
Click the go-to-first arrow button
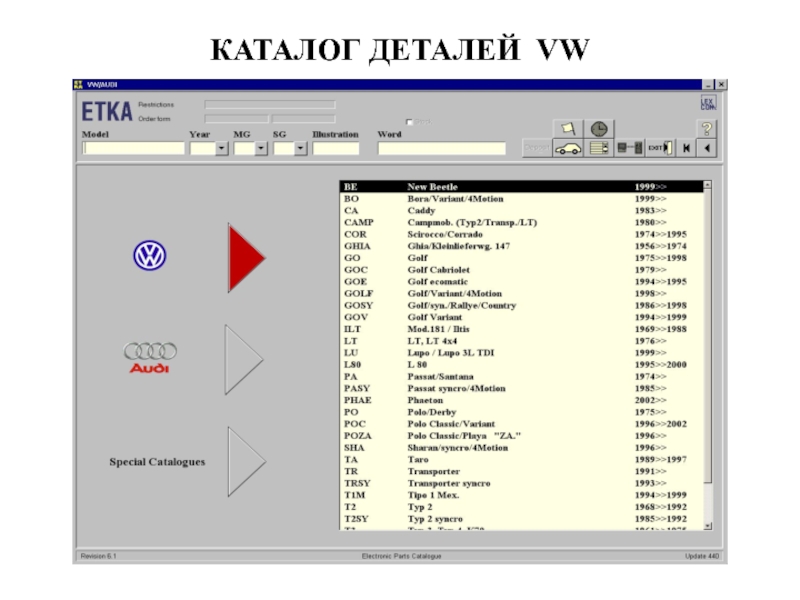686,148
